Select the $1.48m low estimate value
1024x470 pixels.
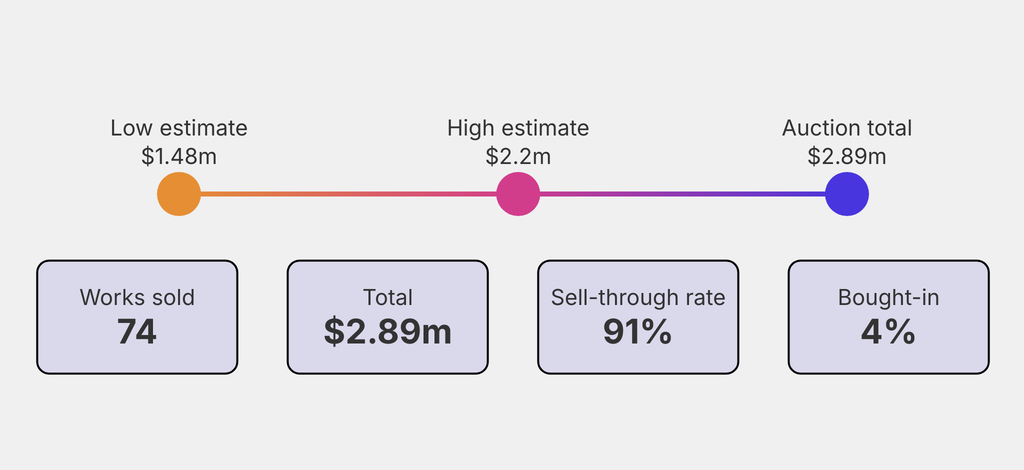(x=179, y=156)
